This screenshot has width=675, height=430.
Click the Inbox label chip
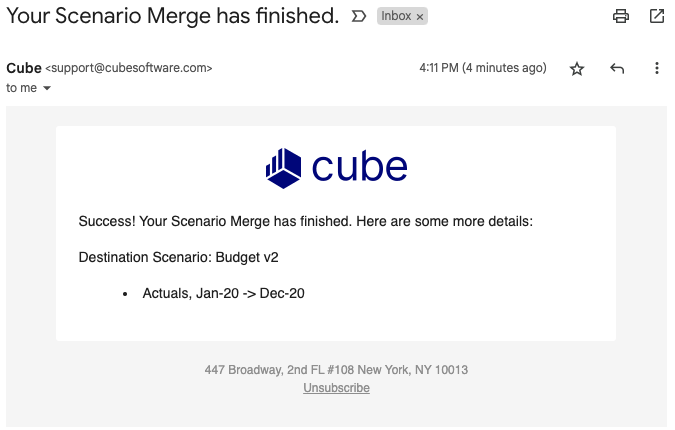click(x=396, y=16)
